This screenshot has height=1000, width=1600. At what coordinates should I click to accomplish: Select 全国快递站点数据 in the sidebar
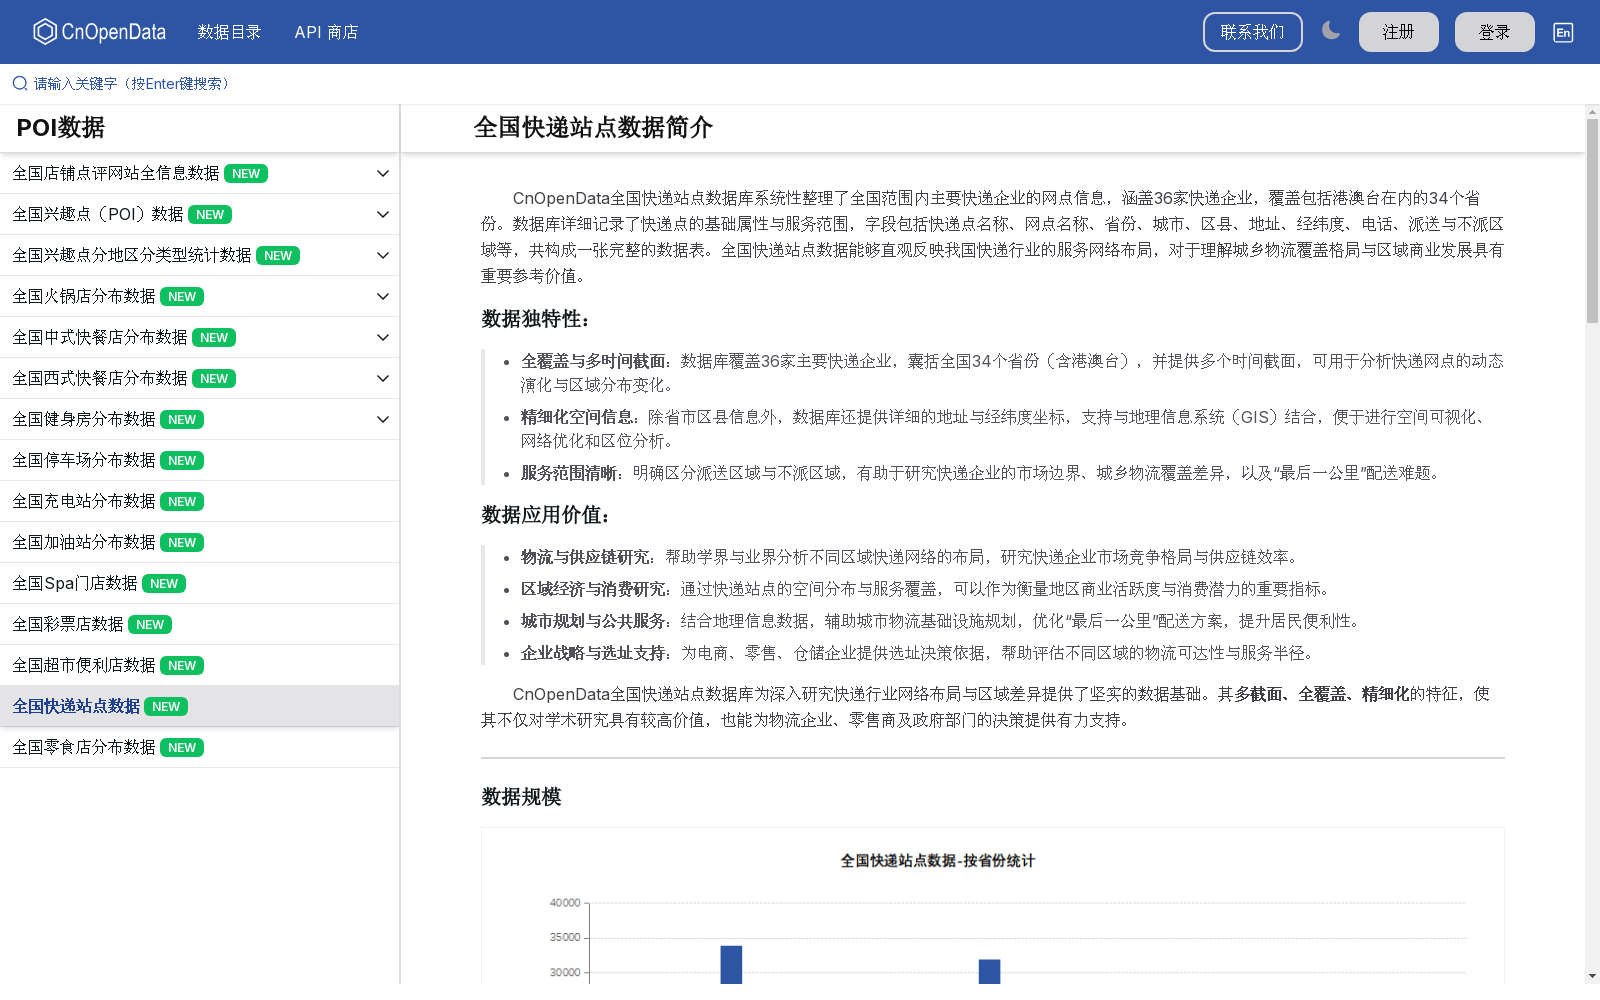coord(75,706)
